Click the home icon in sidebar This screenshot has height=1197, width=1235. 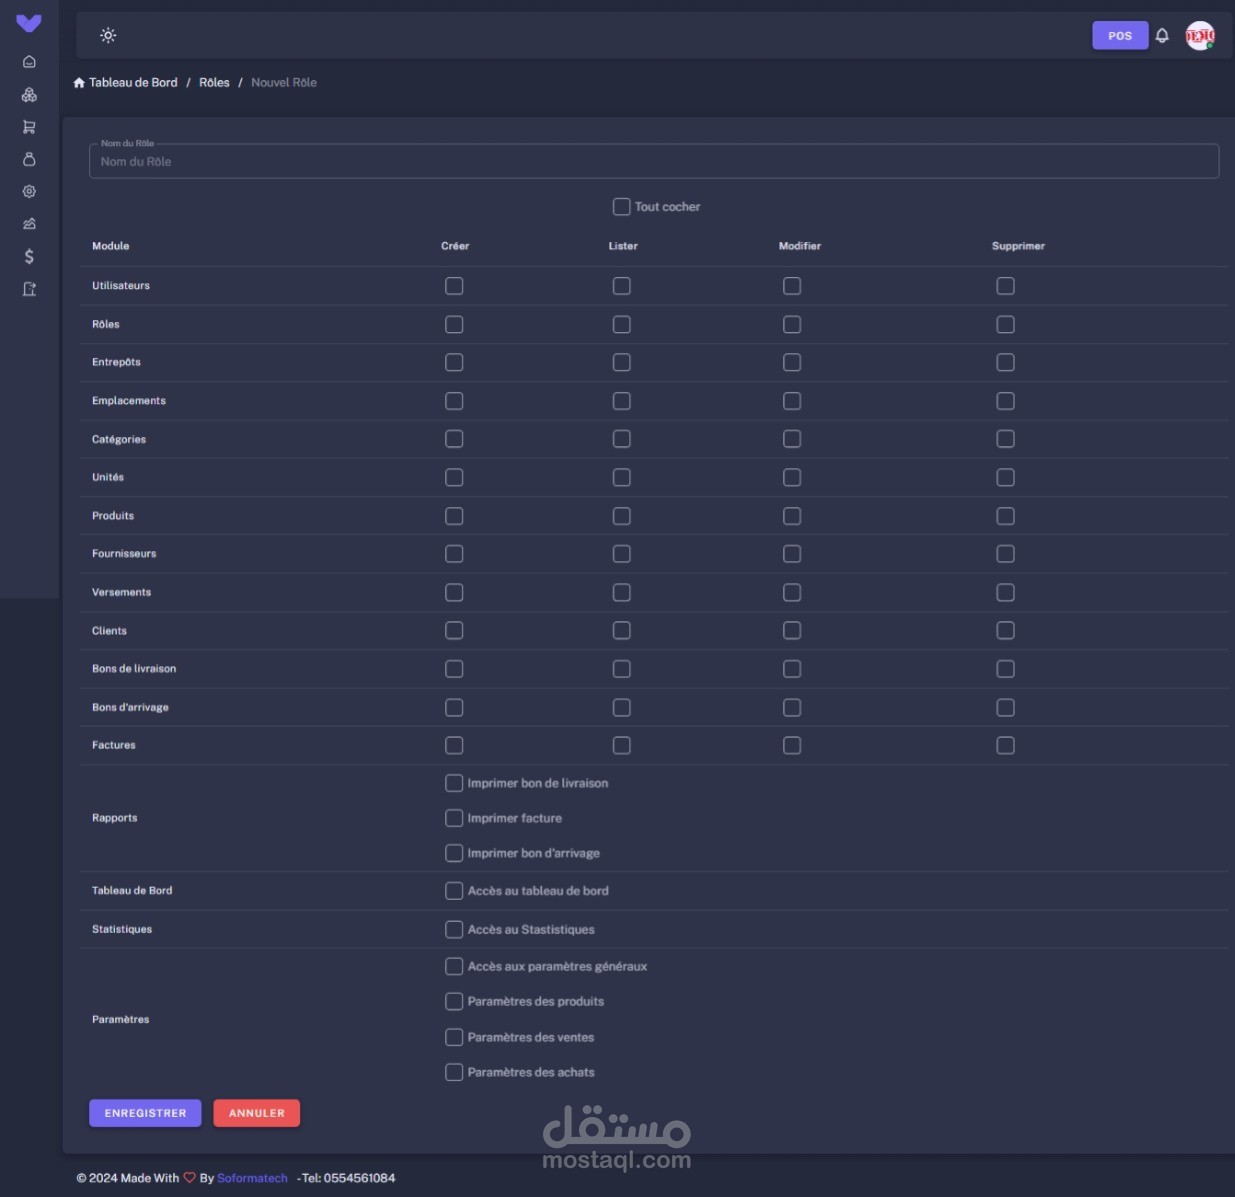(x=29, y=62)
